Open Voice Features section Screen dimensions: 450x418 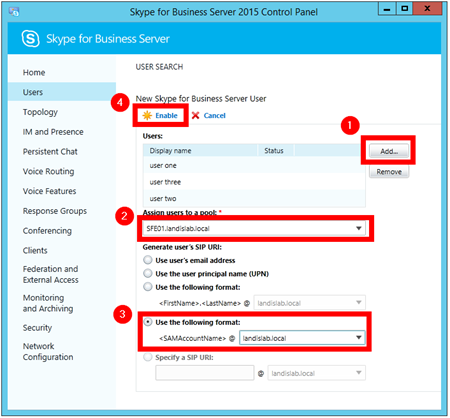[49, 191]
